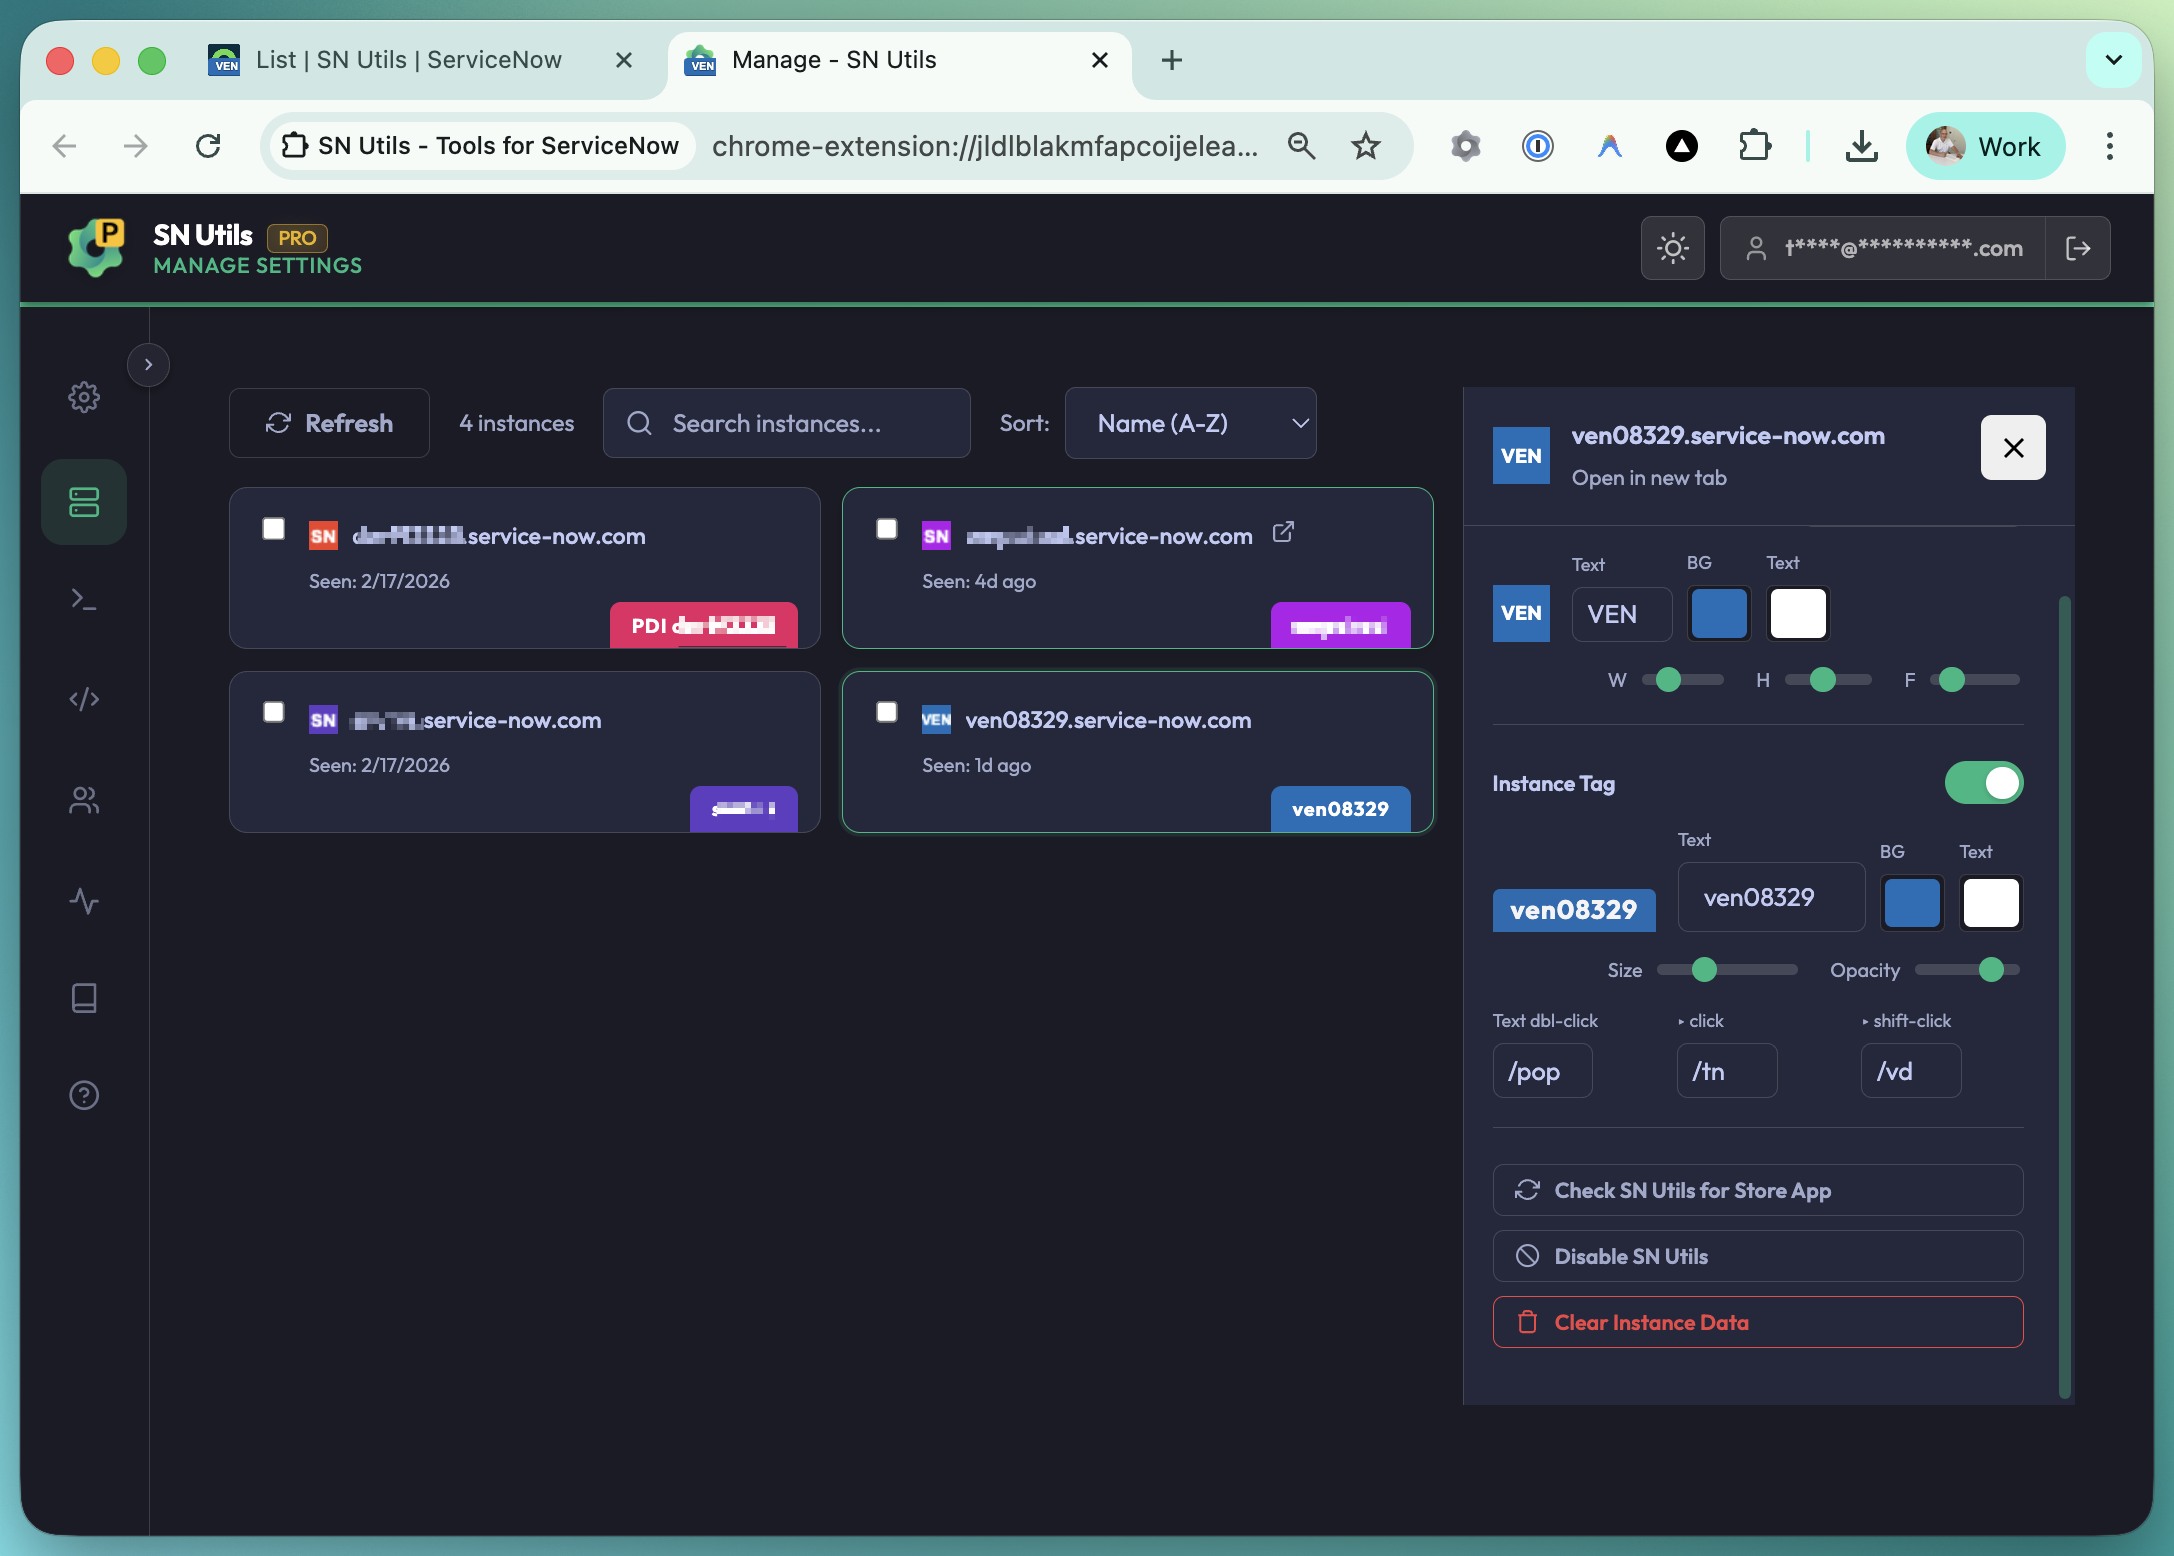The image size is (2174, 1556).
Task: Check the PDI instance card checkbox
Action: [273, 528]
